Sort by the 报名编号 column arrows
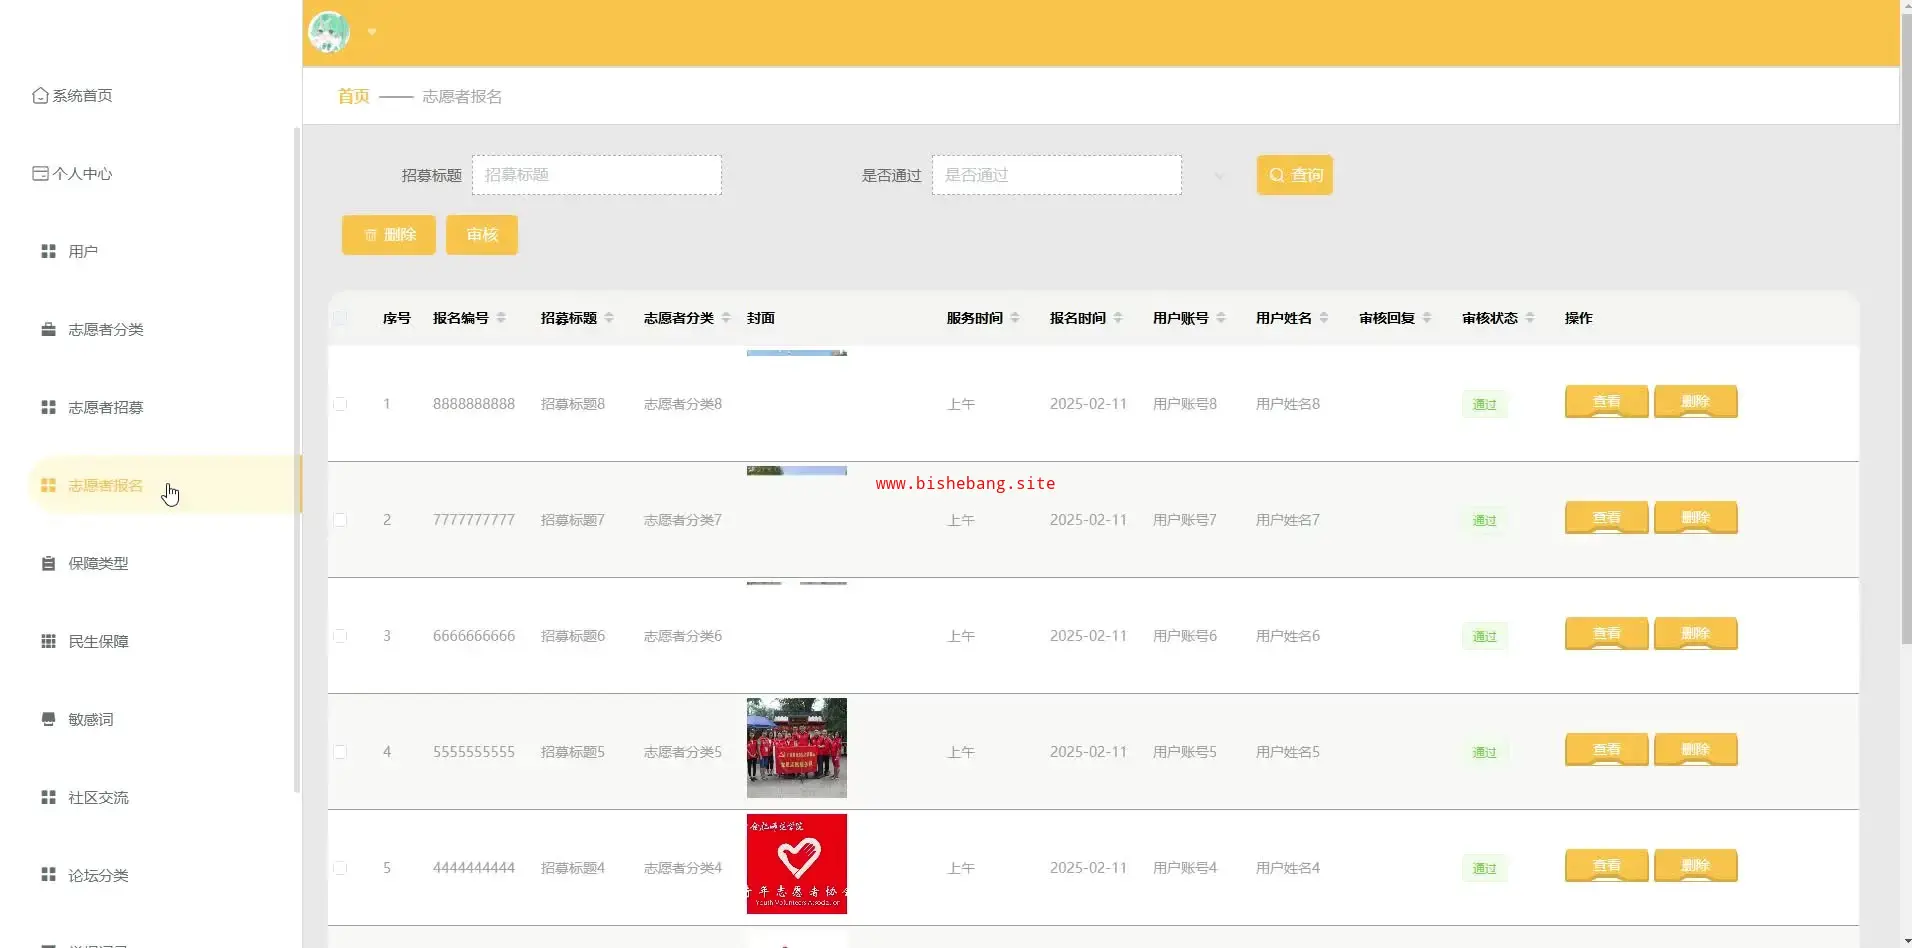This screenshot has height=948, width=1912. click(x=501, y=318)
